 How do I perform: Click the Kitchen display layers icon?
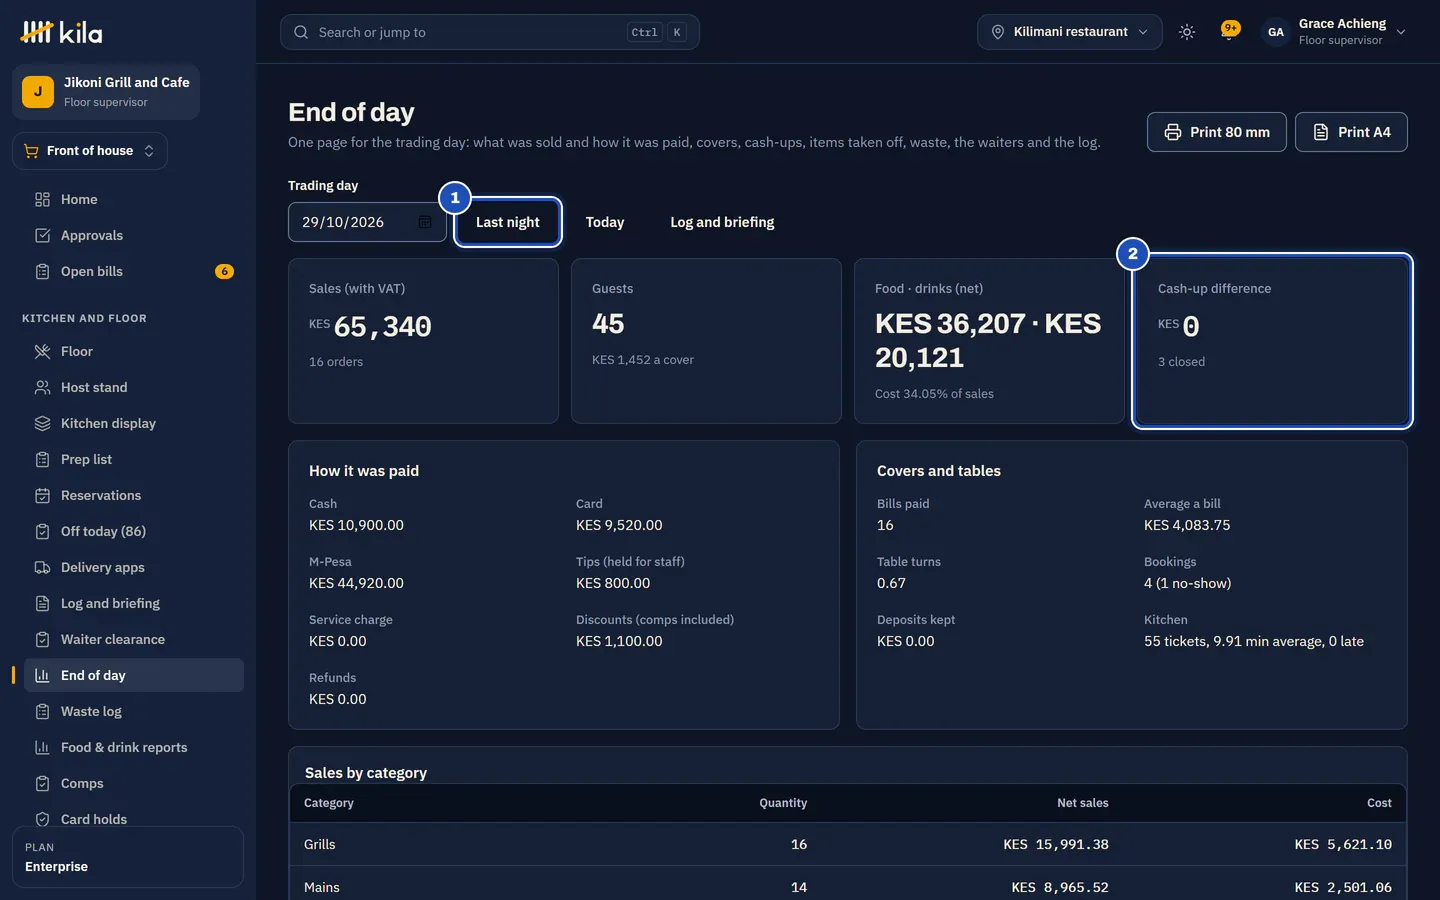pos(42,424)
